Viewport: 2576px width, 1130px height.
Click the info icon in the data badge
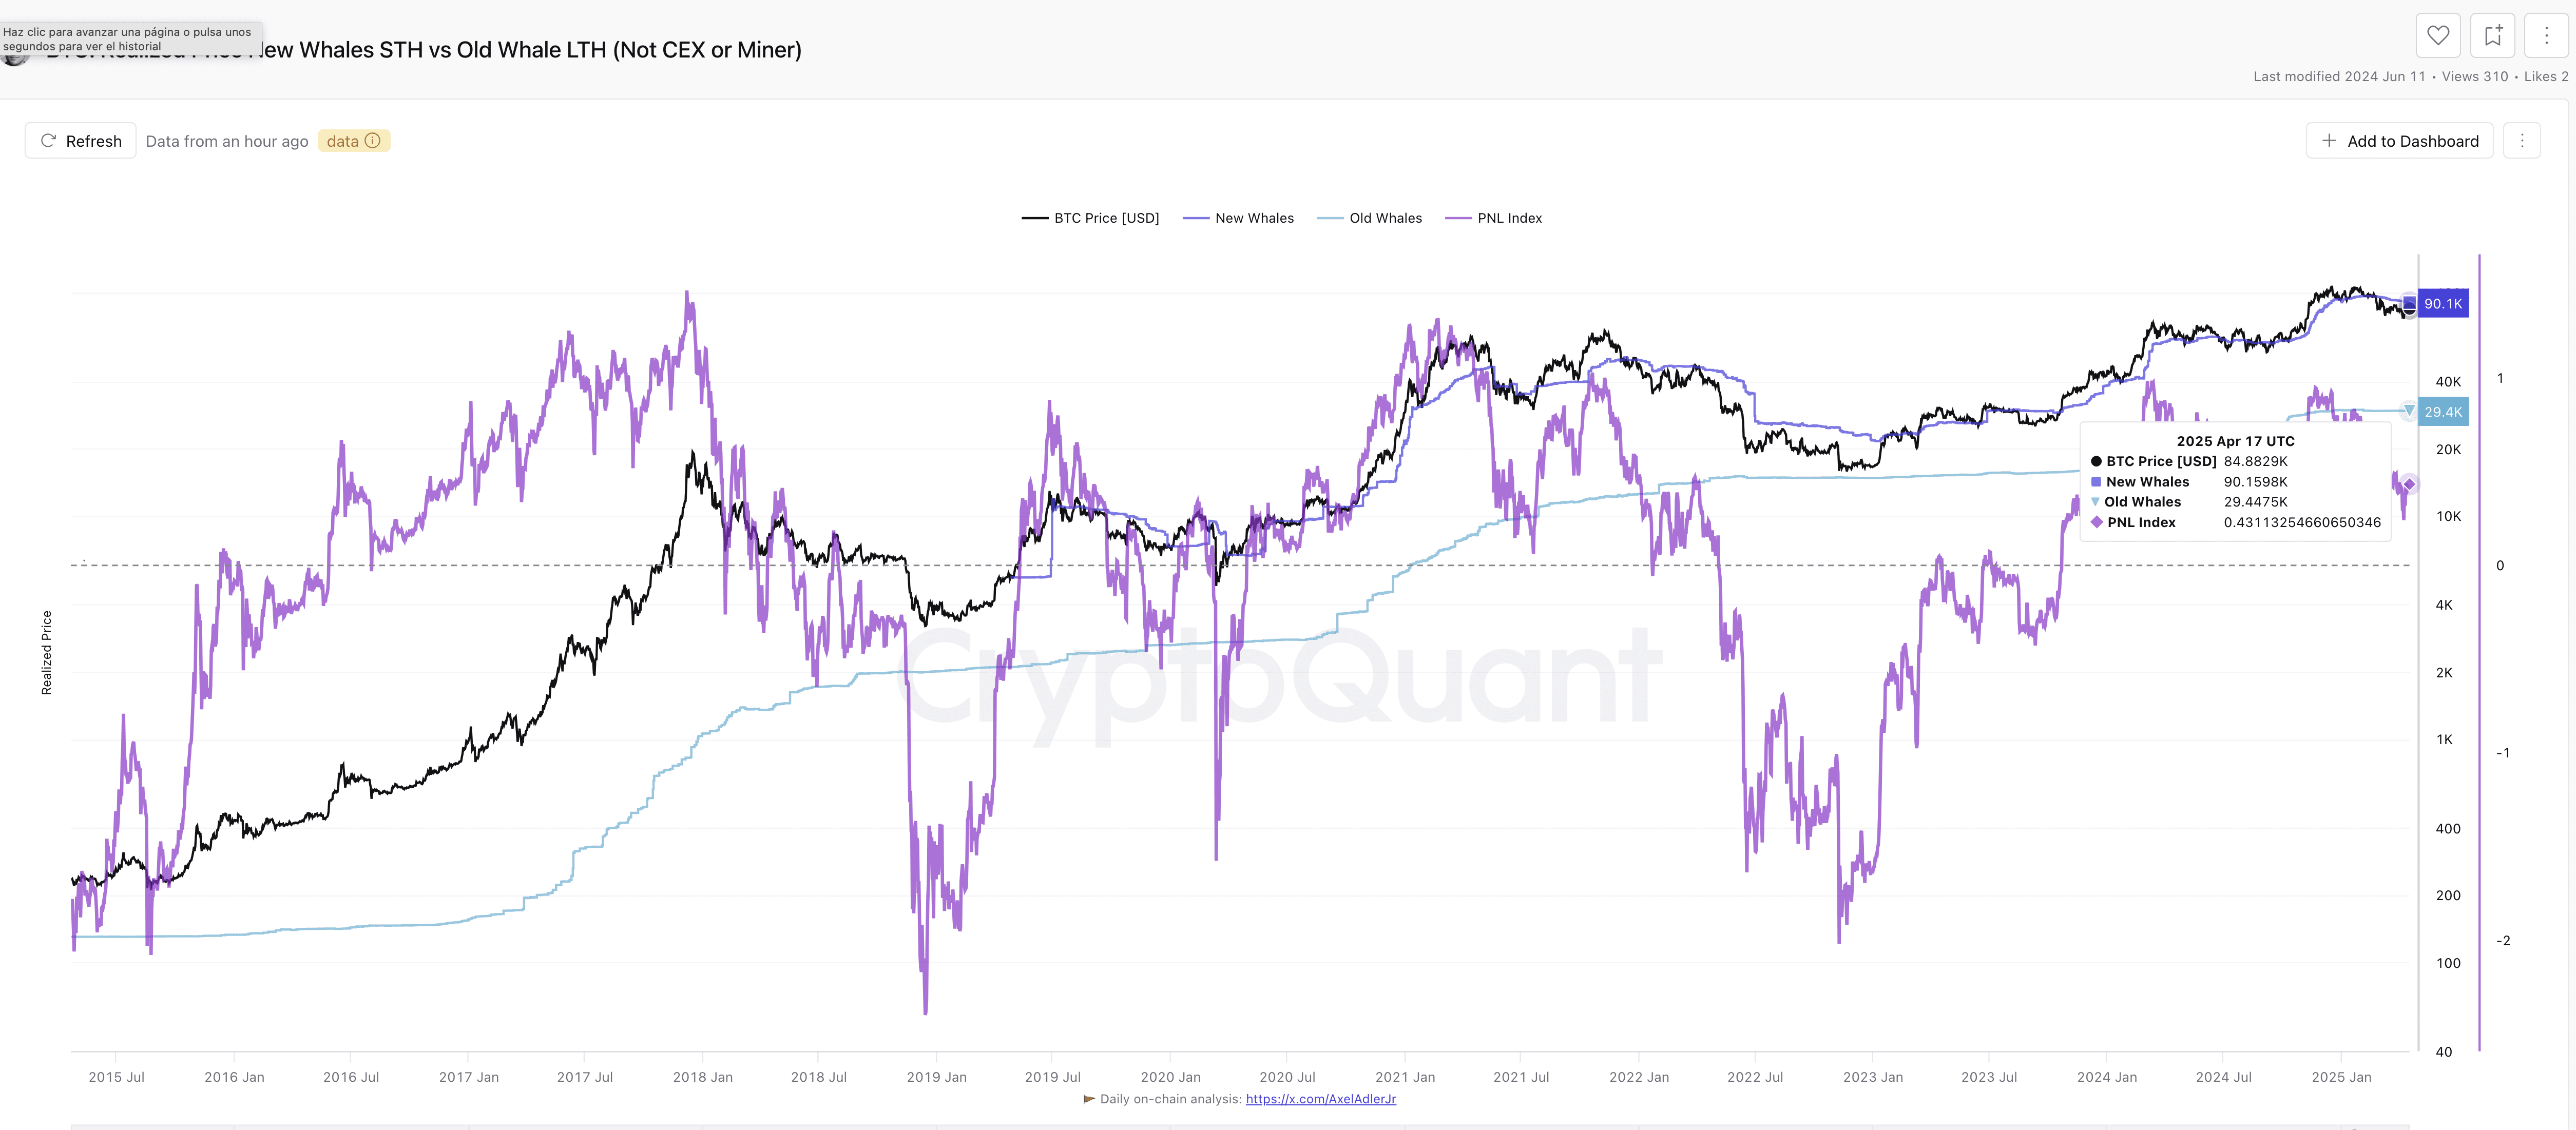click(373, 141)
